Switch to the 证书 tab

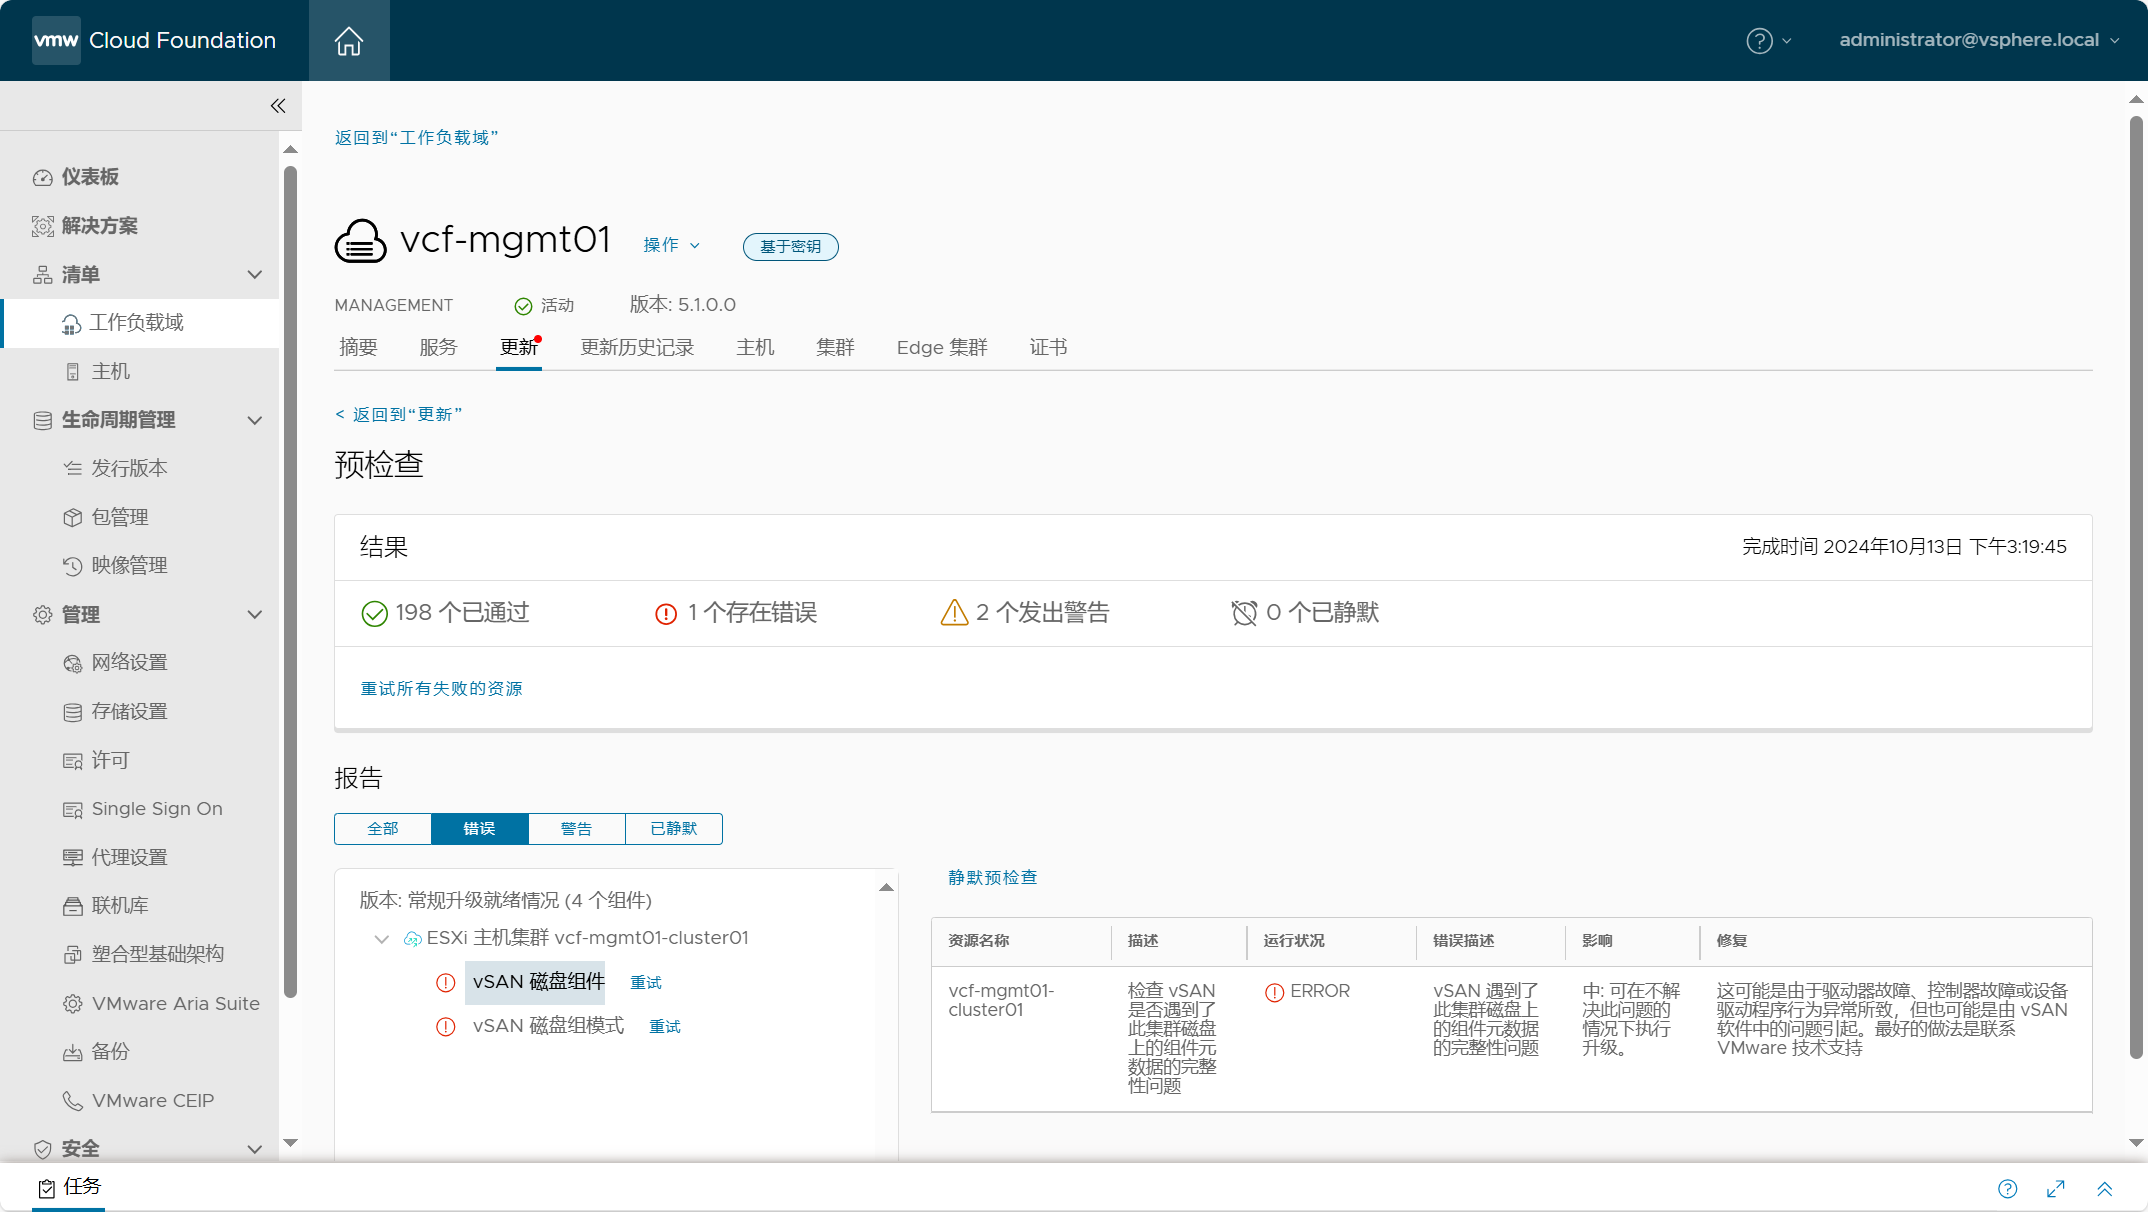[x=1049, y=348]
